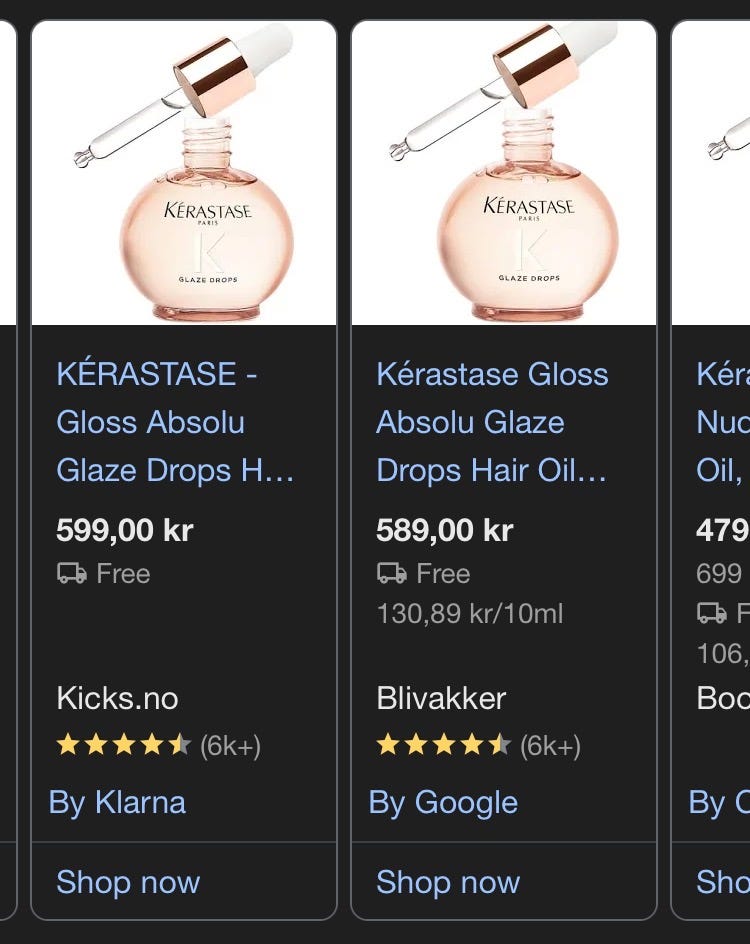Select the 599,00 kr price
The image size is (750, 944).
pyautogui.click(x=125, y=530)
